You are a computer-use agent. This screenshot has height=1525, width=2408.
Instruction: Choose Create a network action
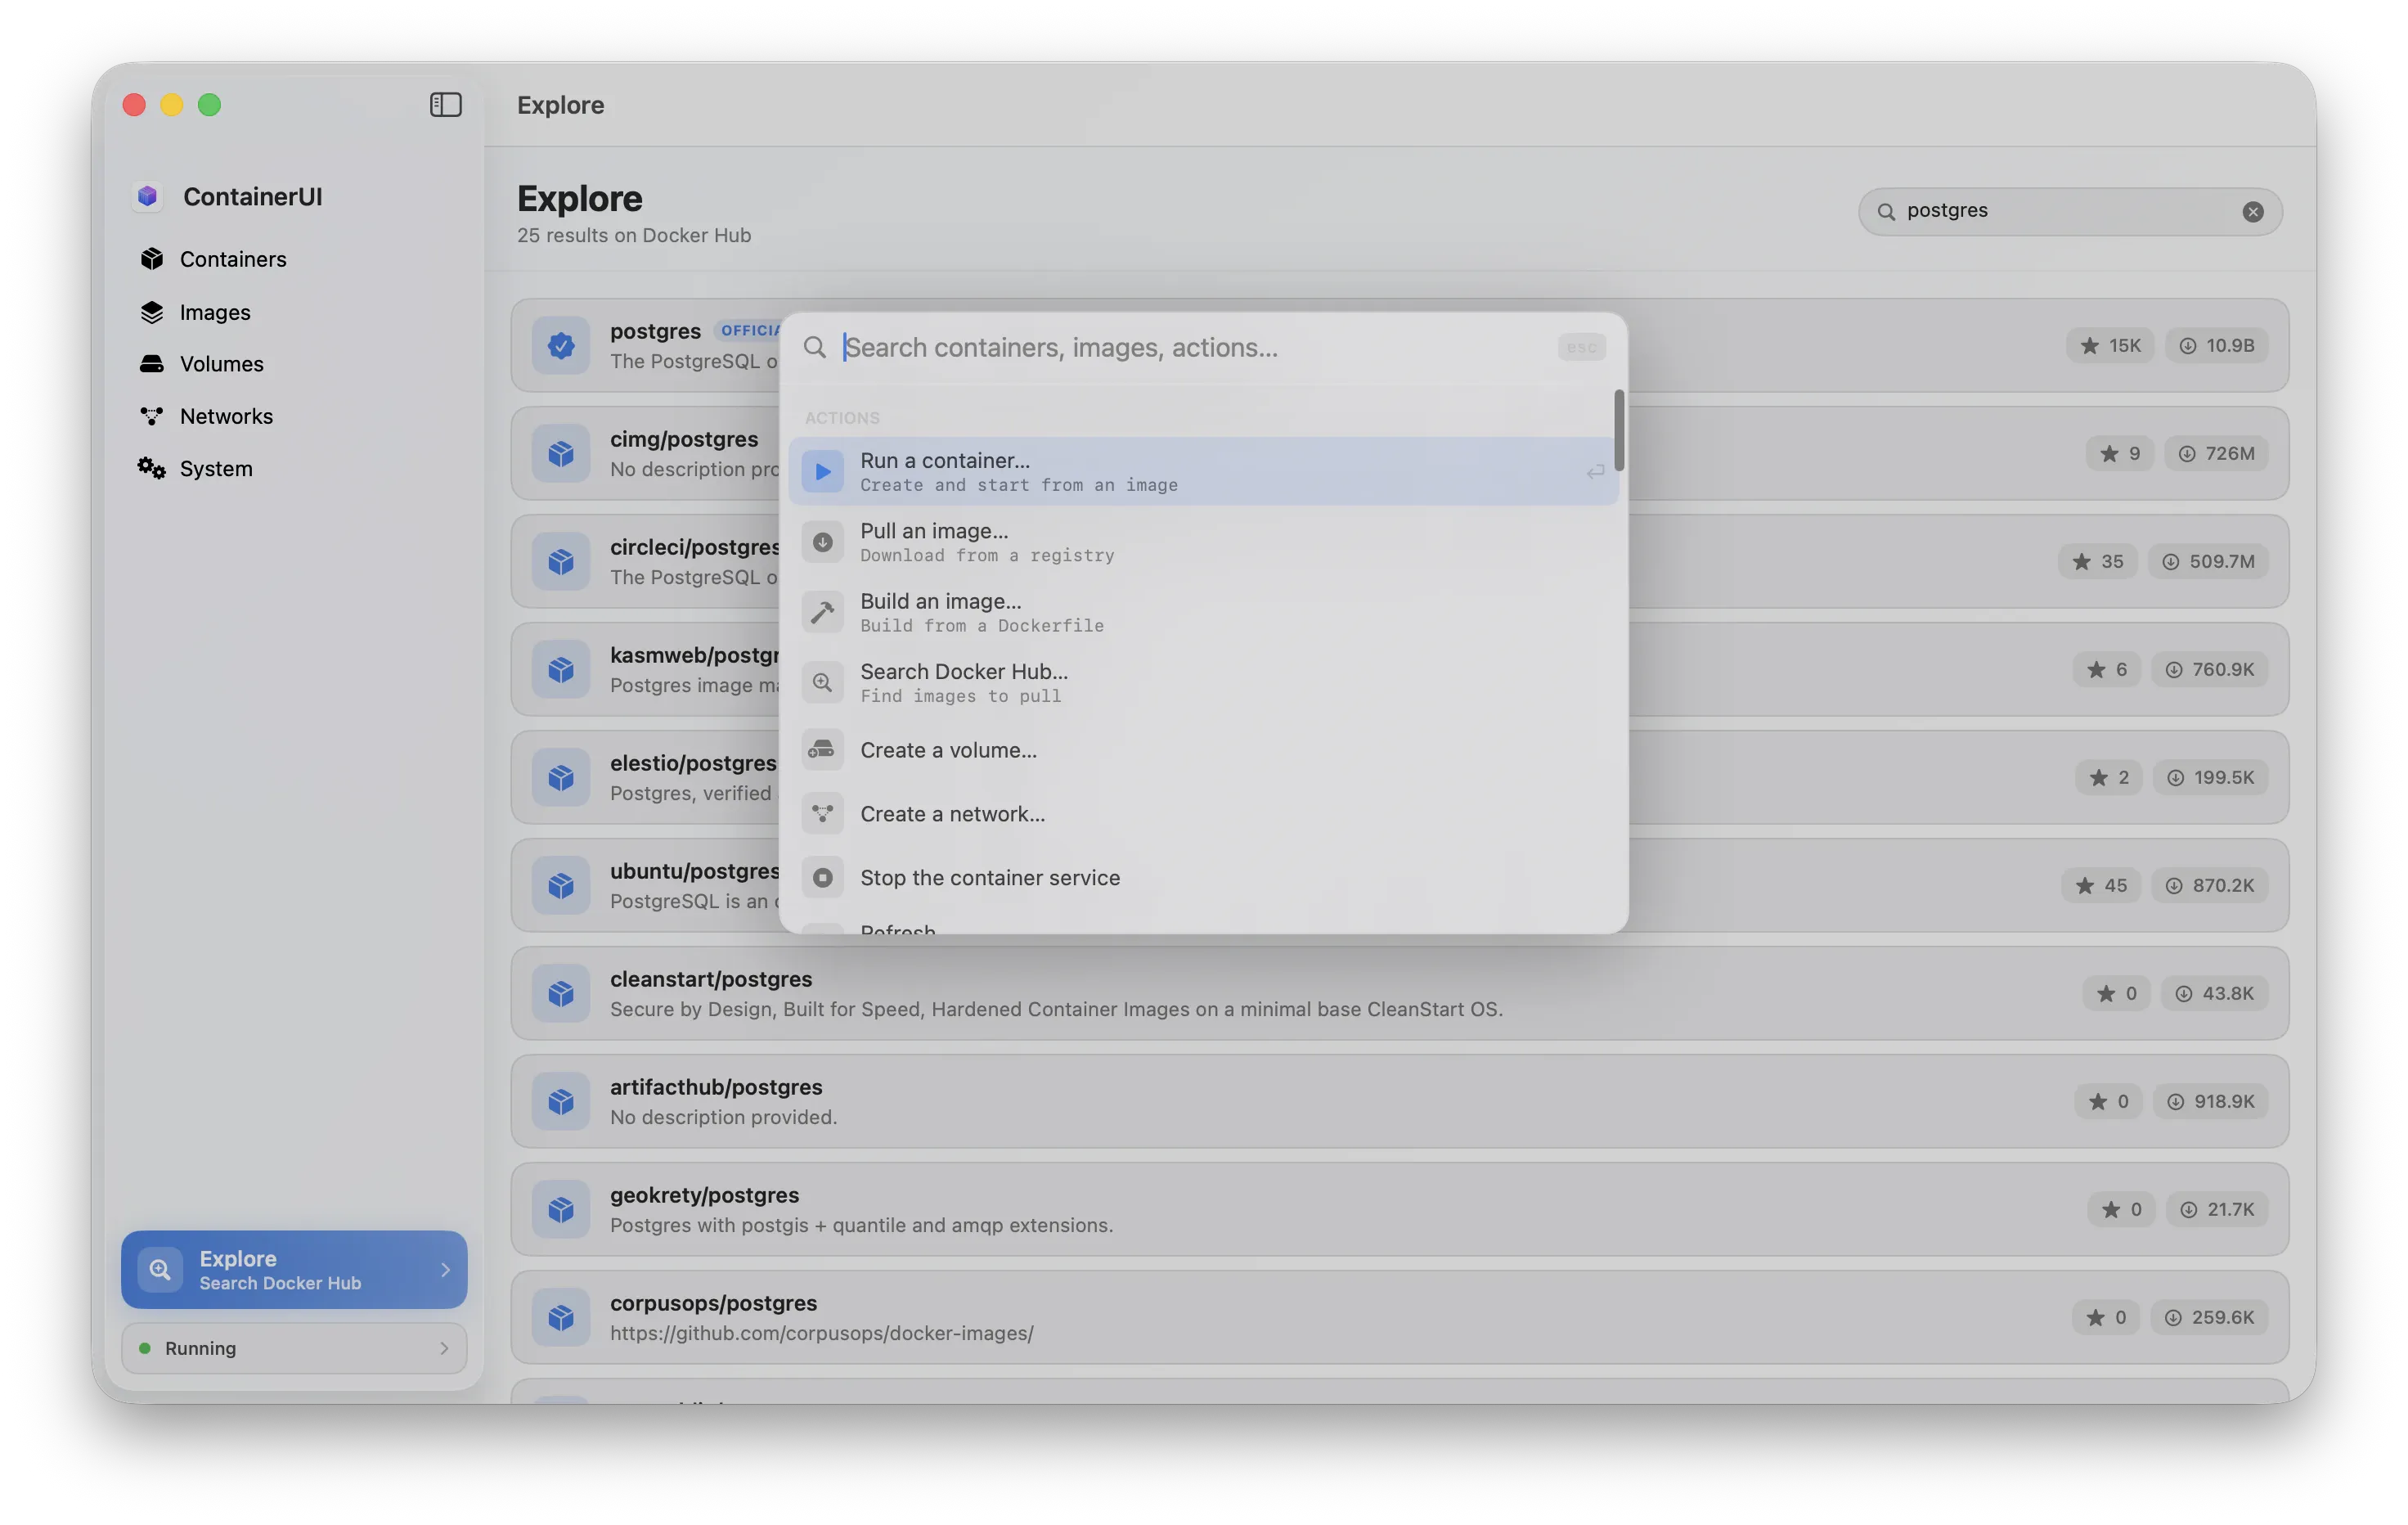point(1203,814)
